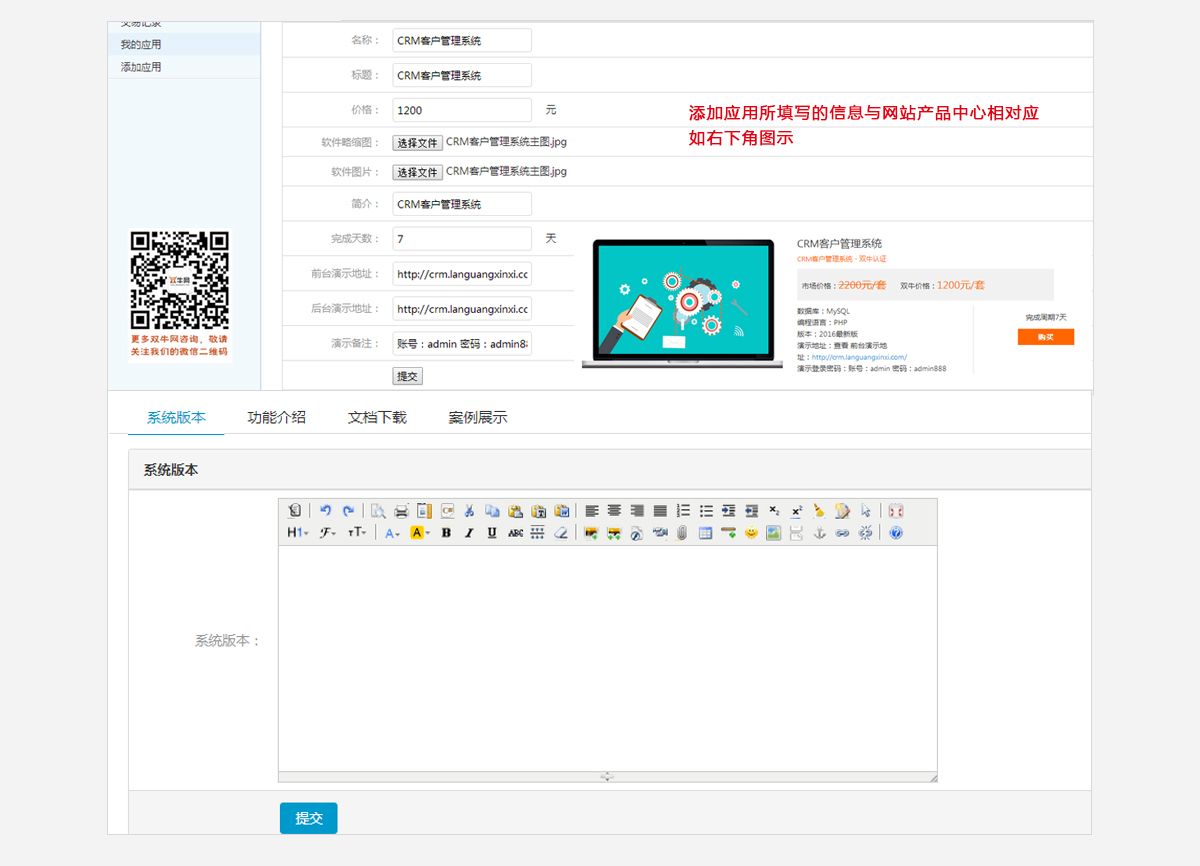Align text right in the editor
1200x866 pixels.
point(637,510)
